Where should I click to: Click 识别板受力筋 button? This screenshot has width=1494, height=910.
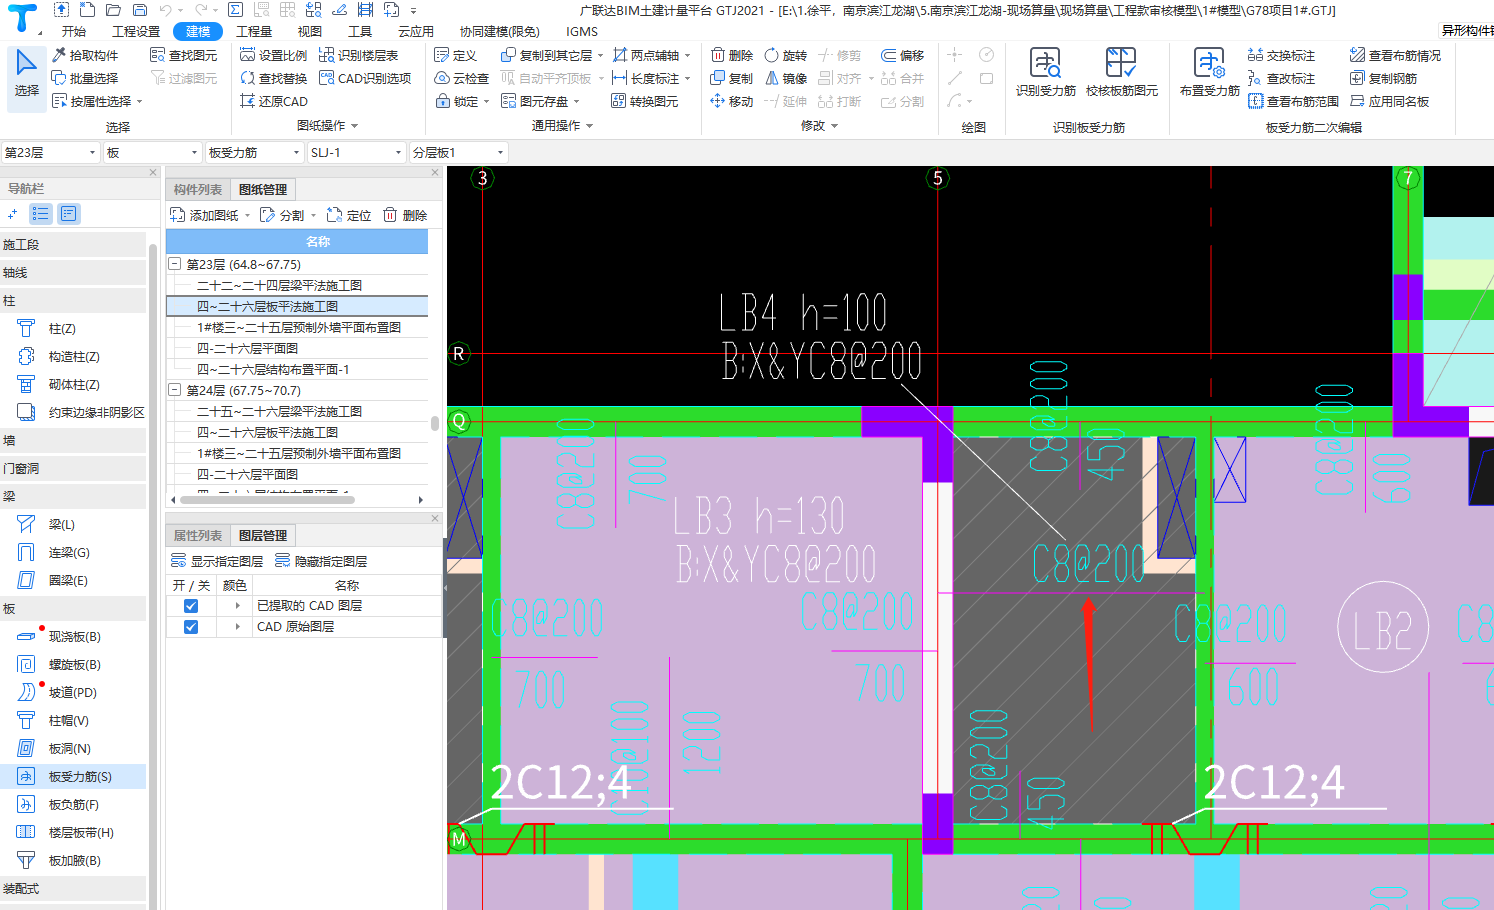[x=1046, y=73]
